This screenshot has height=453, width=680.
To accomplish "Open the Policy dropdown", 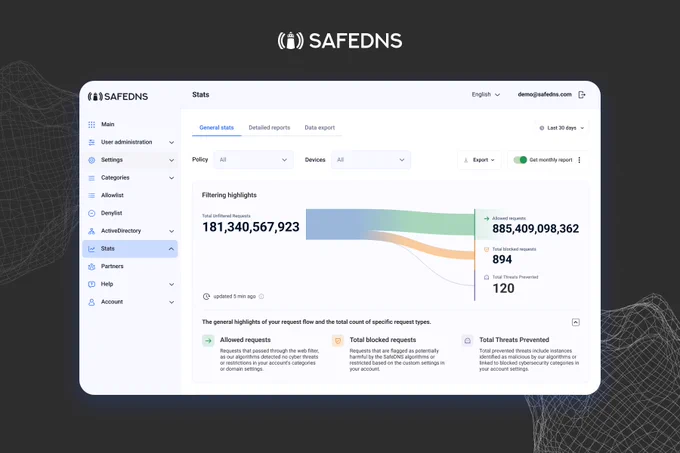I will coord(254,160).
